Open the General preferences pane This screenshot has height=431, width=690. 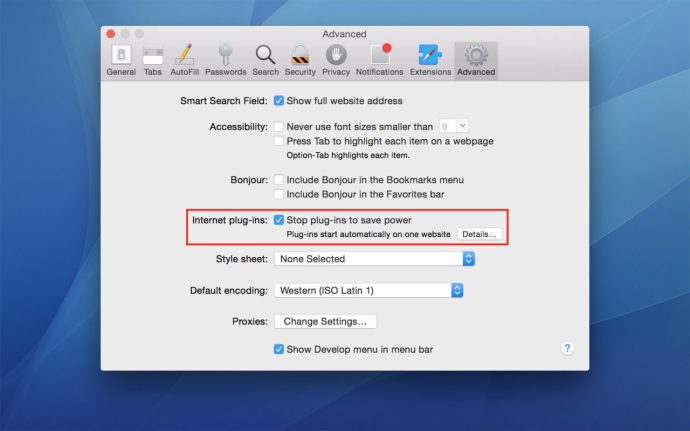pos(121,60)
